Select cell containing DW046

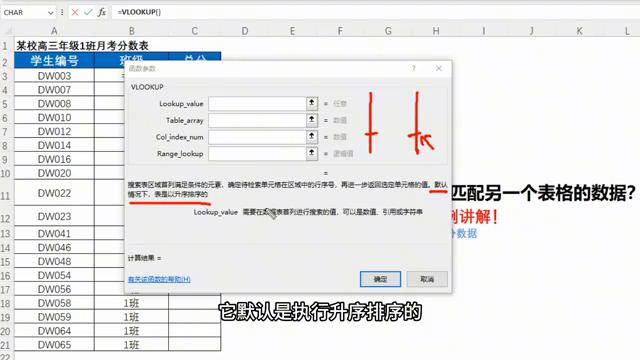point(54,247)
